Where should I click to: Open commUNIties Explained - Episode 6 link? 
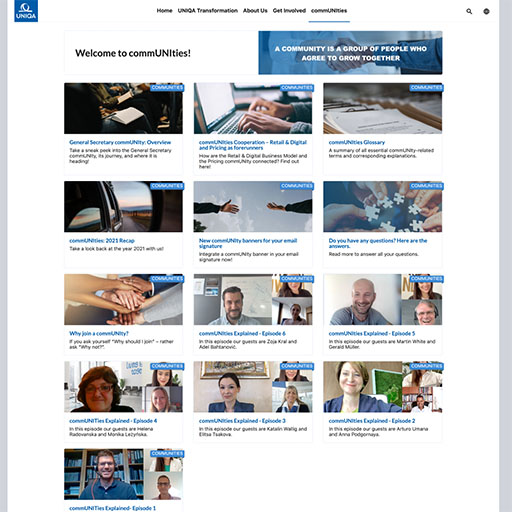click(x=242, y=333)
